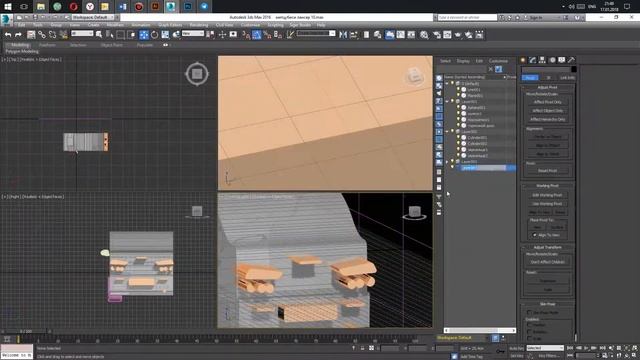Click the Reset Pivot button
The width and height of the screenshot is (640, 360).
click(x=547, y=171)
